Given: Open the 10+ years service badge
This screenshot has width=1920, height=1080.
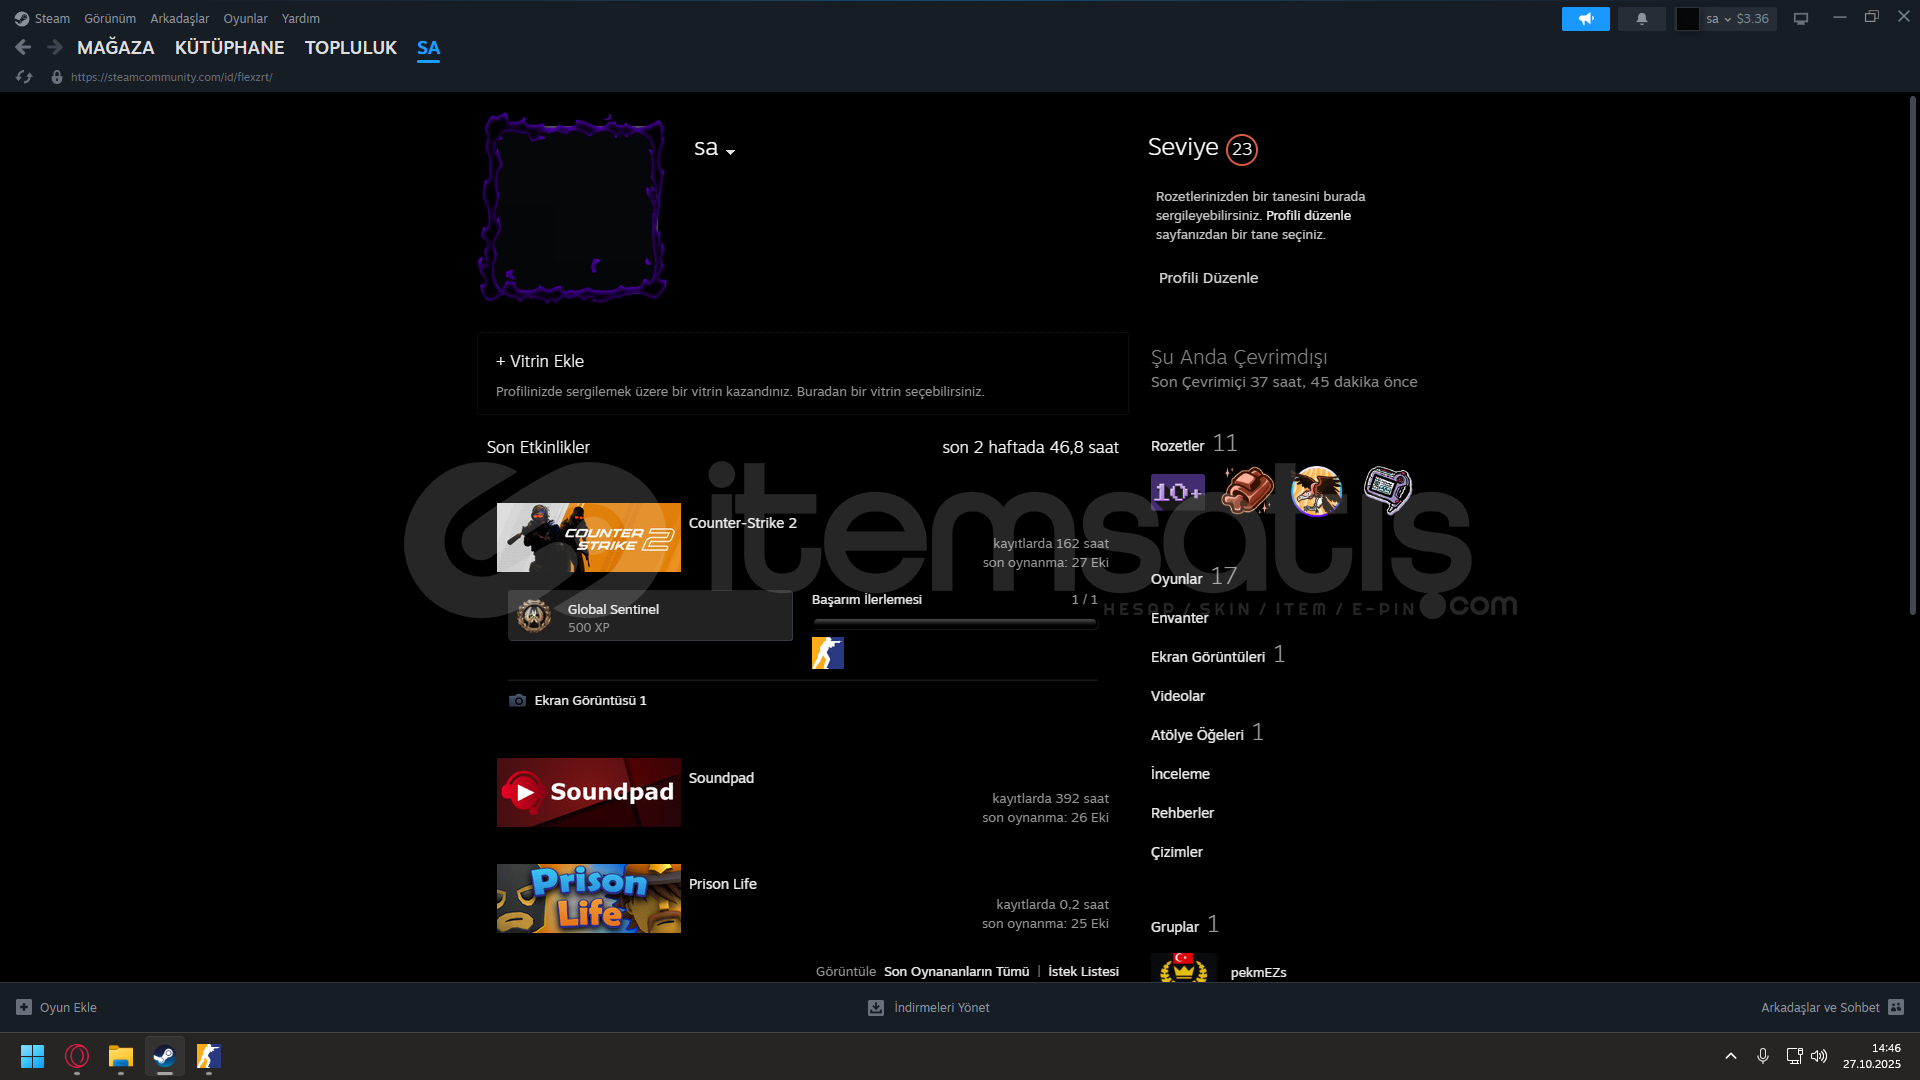Looking at the screenshot, I should [1177, 491].
